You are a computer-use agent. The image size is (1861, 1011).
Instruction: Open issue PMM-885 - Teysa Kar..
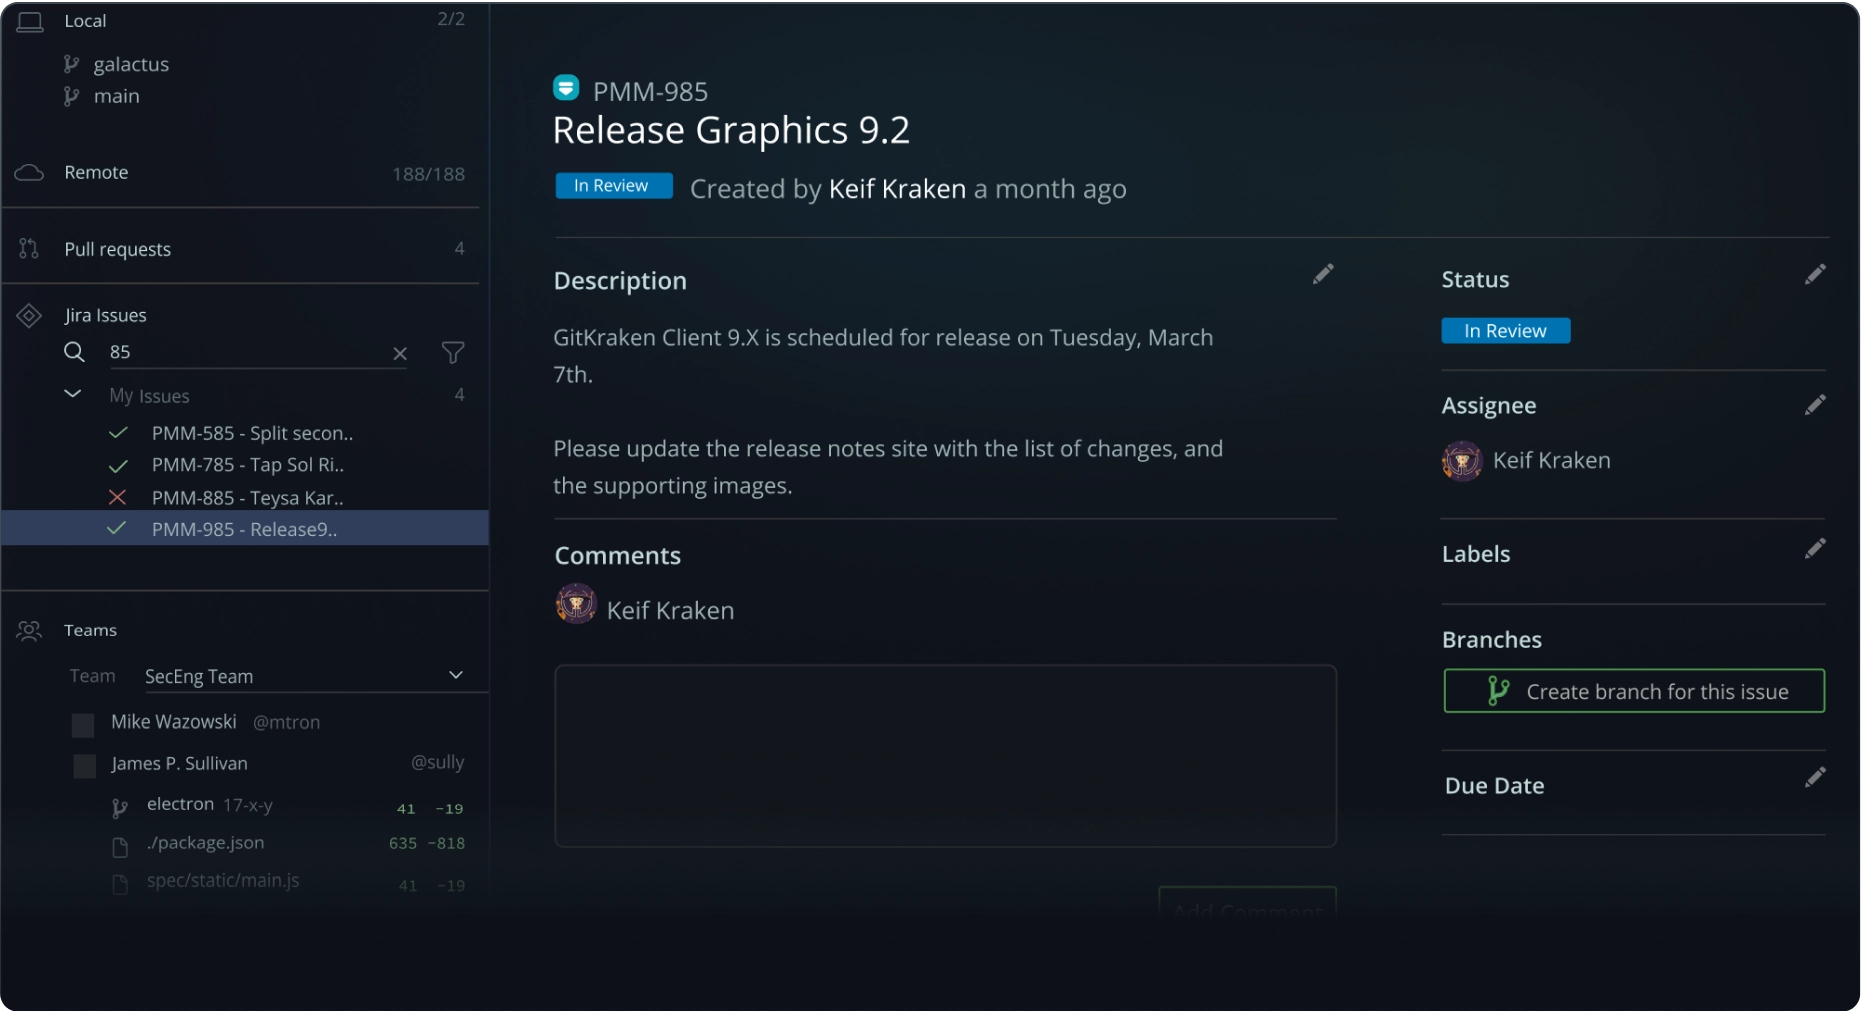247,498
